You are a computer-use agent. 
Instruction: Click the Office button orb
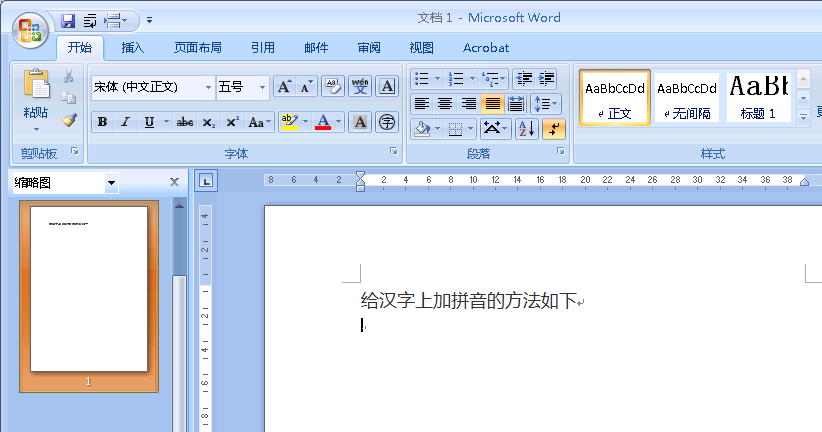click(30, 30)
